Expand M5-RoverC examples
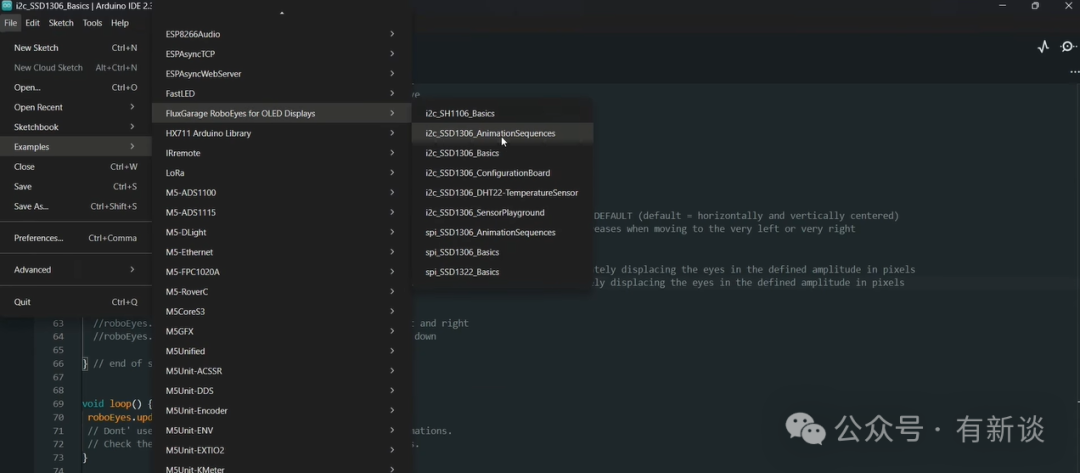1080x473 pixels. [282, 292]
